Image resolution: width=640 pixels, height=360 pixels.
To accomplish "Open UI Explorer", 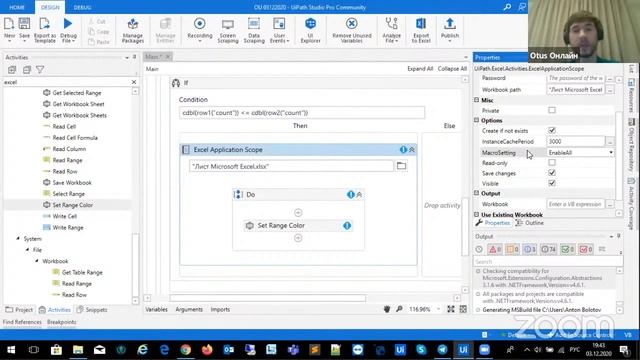I will click(x=310, y=29).
